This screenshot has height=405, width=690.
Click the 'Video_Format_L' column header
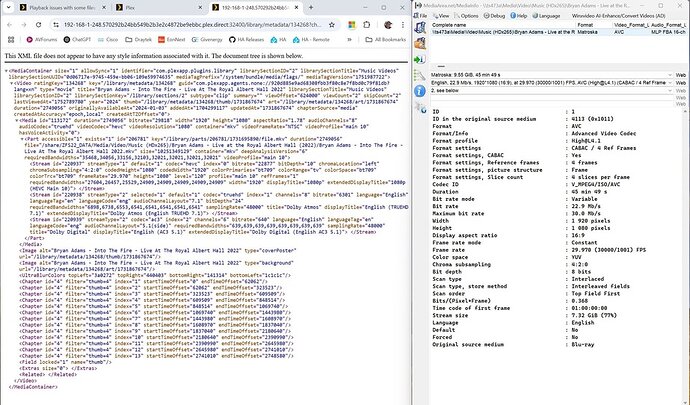pyautogui.click(x=631, y=25)
